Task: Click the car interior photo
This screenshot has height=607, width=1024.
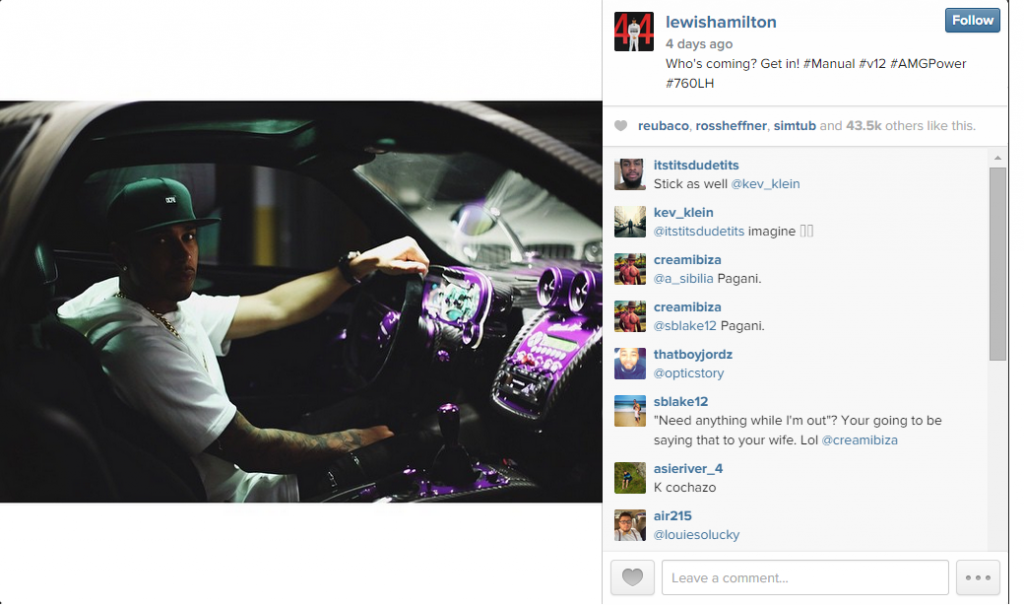Action: pos(301,302)
